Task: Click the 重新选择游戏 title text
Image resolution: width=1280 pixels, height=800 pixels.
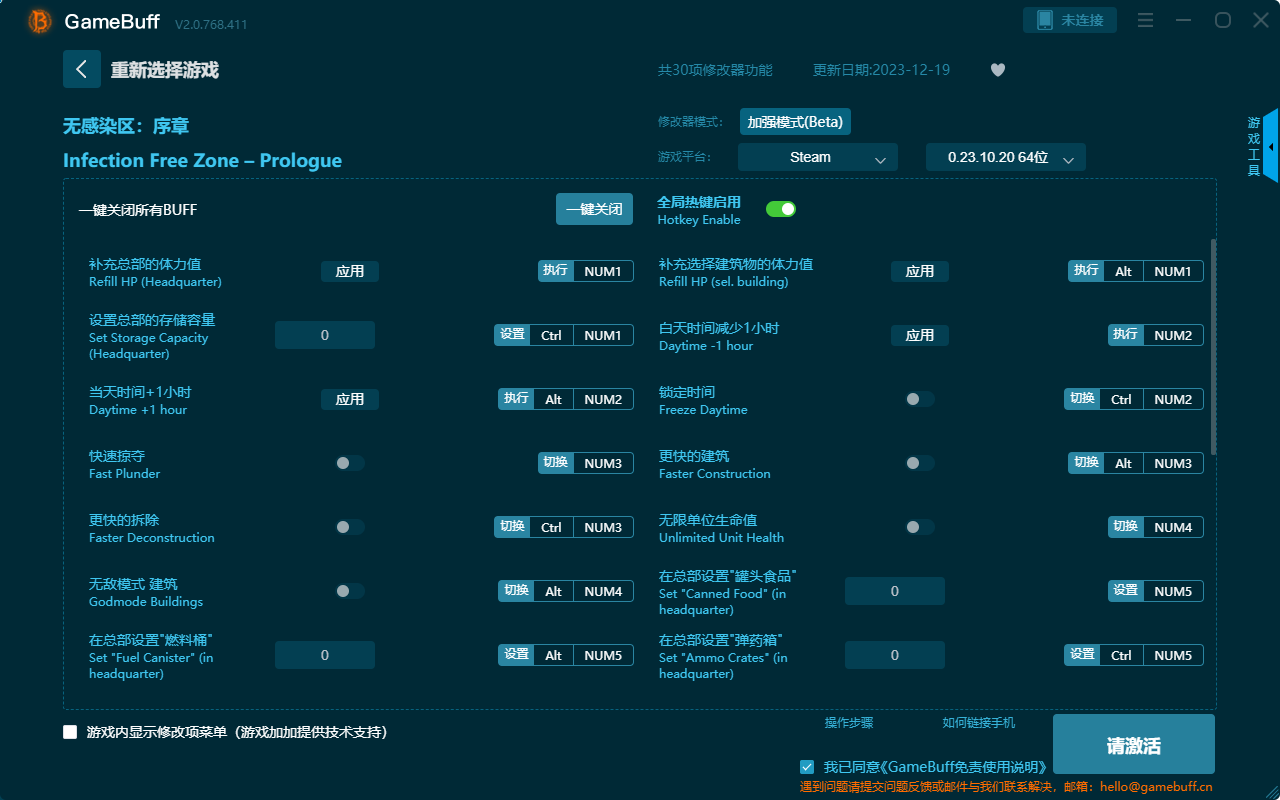Action: point(164,70)
